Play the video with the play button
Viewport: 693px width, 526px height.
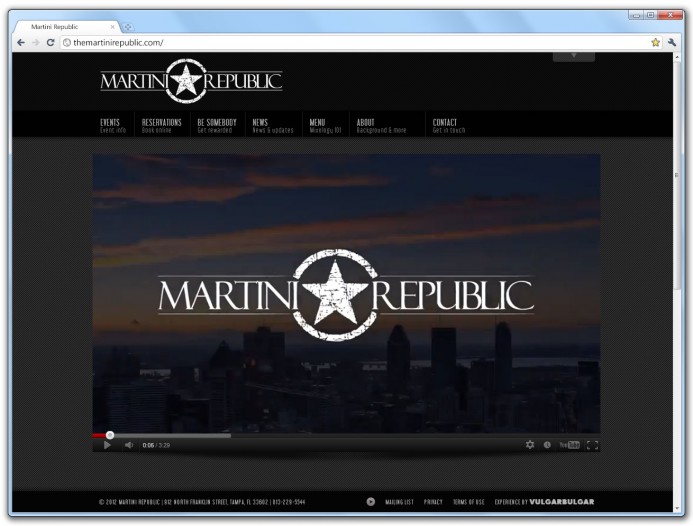(107, 445)
